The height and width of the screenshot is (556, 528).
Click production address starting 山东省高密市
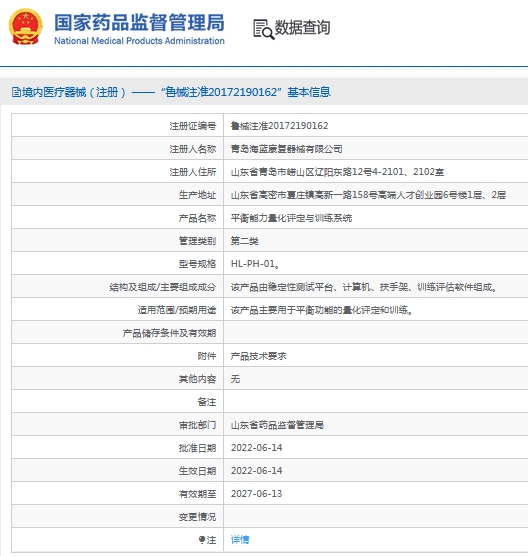pos(368,195)
